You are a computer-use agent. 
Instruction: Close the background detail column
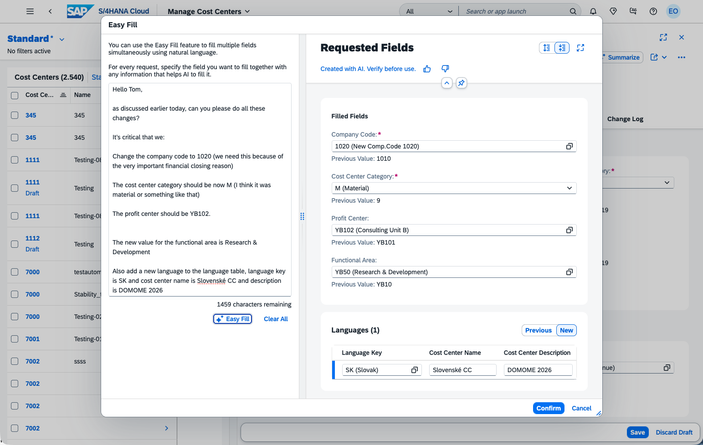point(681,38)
